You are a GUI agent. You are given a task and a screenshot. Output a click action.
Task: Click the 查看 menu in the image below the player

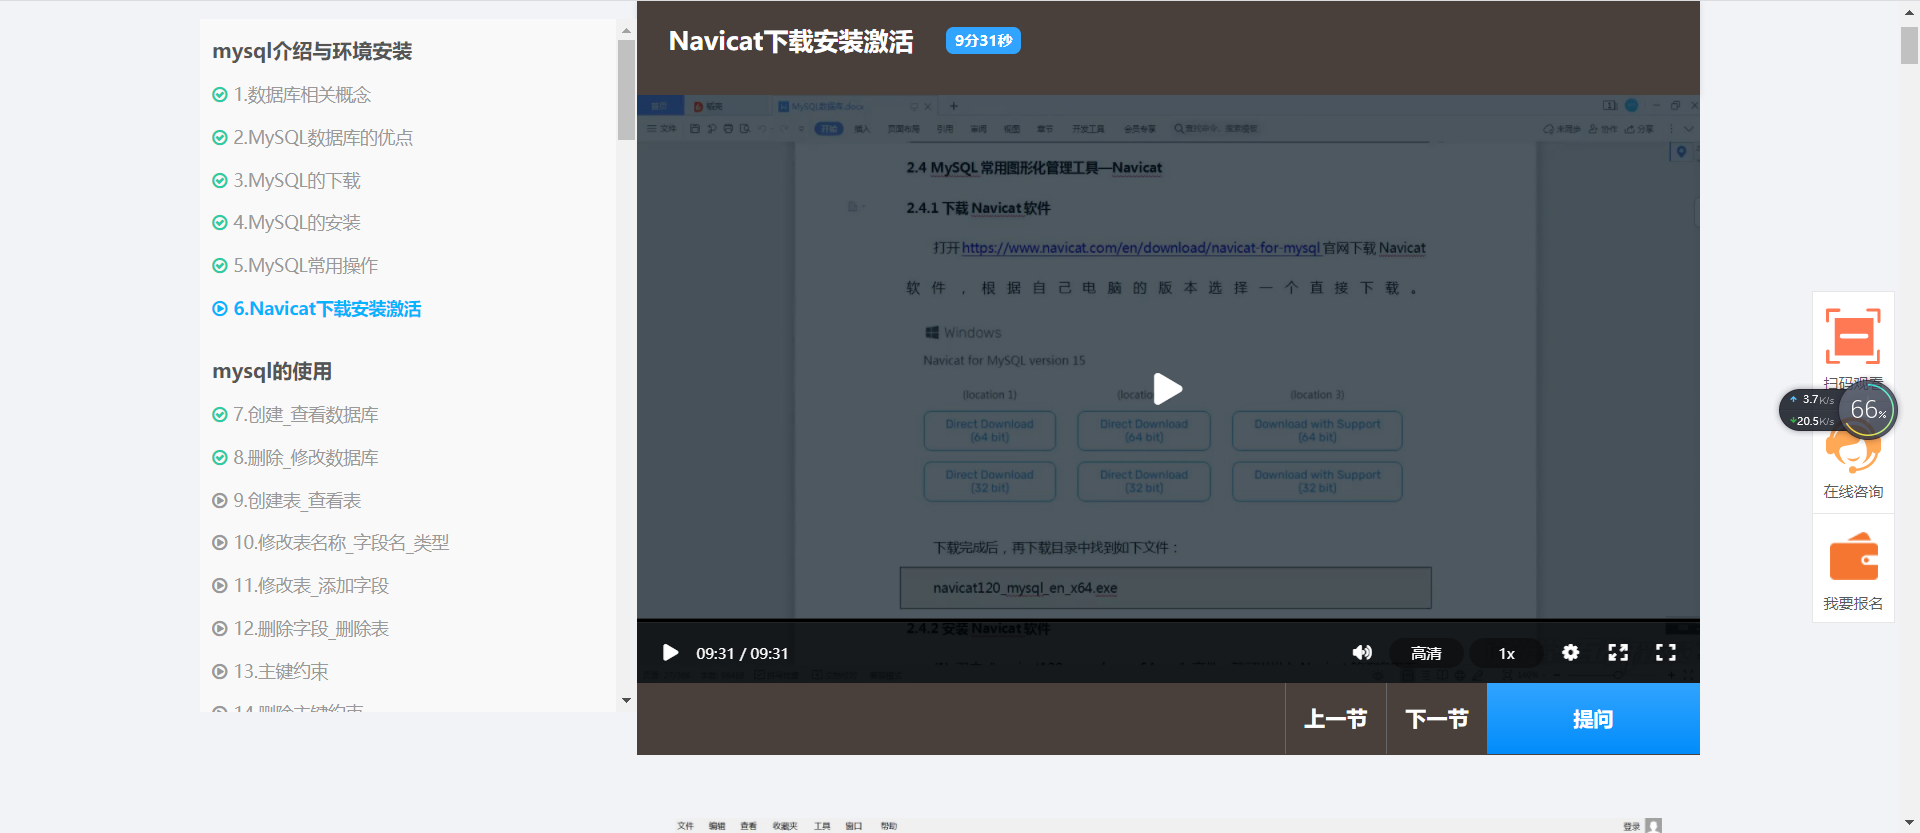click(749, 826)
